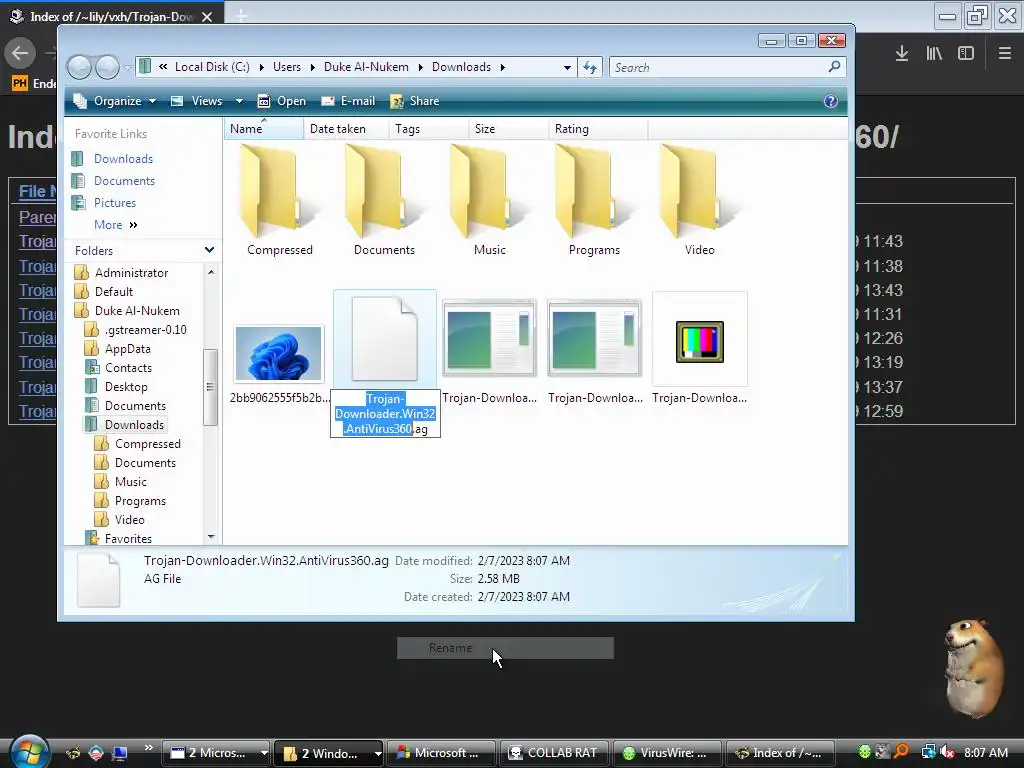Click the muted volume tray icon
Viewport: 1024px width, 768px height.
tap(947, 752)
